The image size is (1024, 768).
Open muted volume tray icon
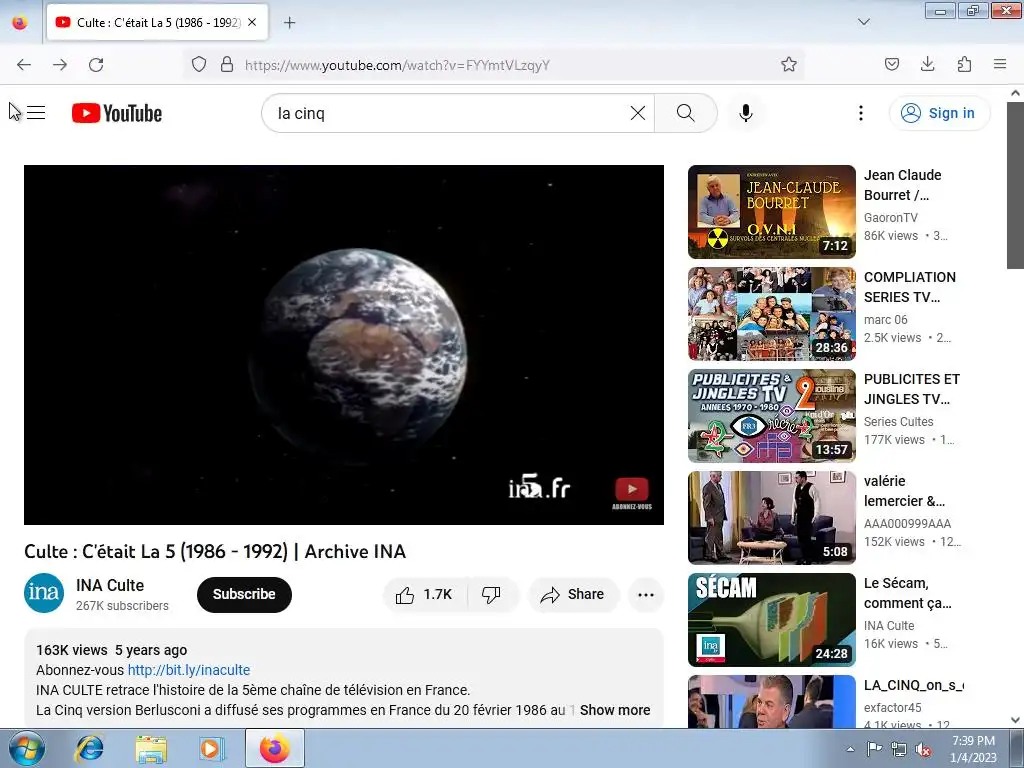[923, 749]
